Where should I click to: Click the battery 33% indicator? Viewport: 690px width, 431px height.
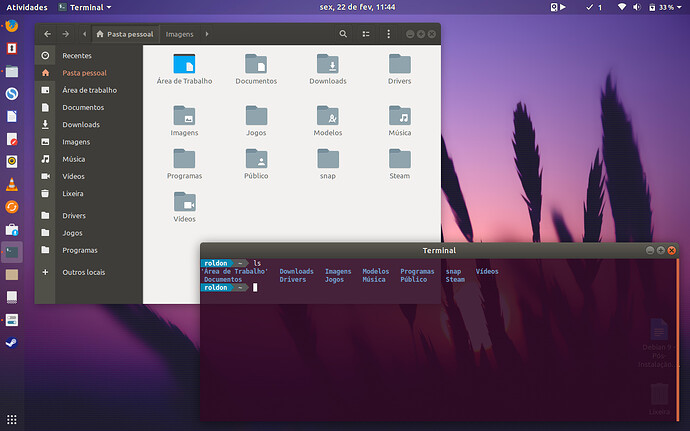pyautogui.click(x=661, y=7)
